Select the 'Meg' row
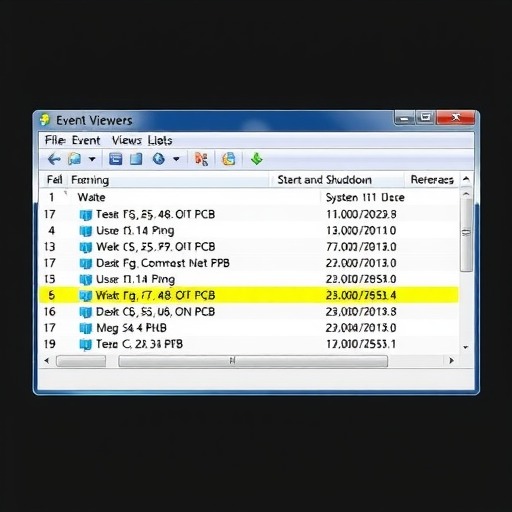This screenshot has height=512, width=512. click(x=249, y=328)
